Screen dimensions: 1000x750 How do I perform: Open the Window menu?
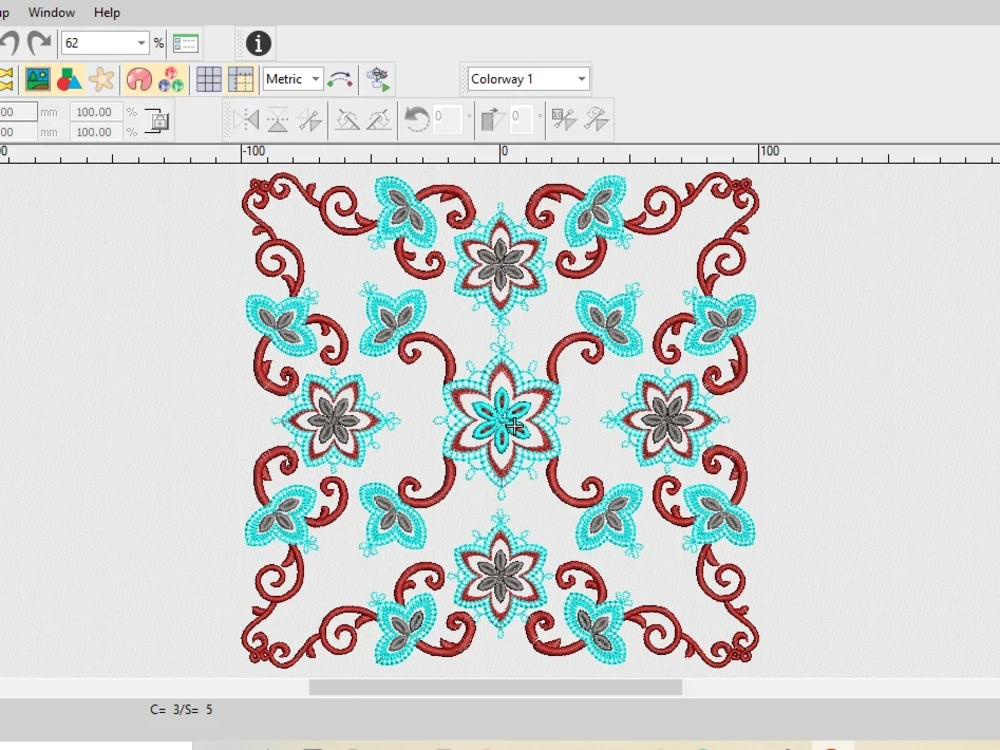(x=51, y=12)
